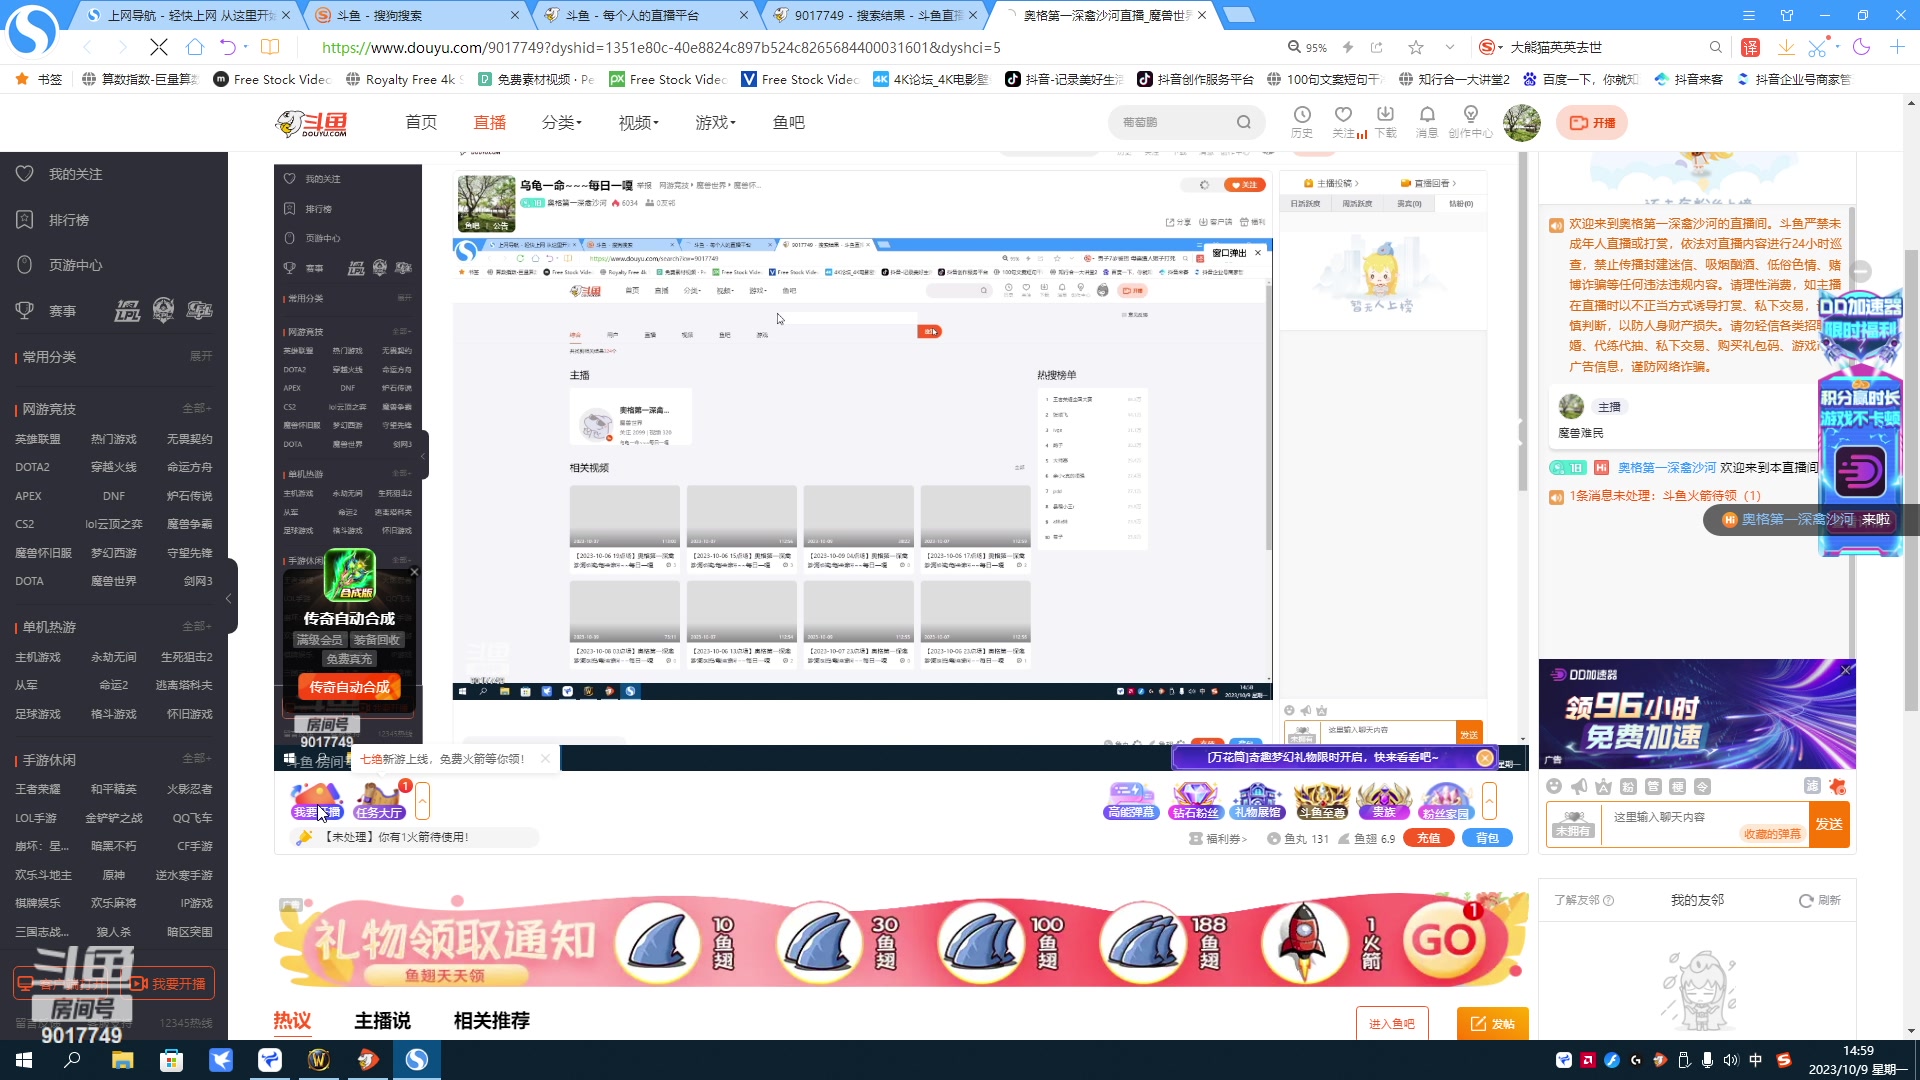This screenshot has width=1920, height=1080.
Task: Open the 历史 history icon in Douyu header
Action: coord(1301,122)
